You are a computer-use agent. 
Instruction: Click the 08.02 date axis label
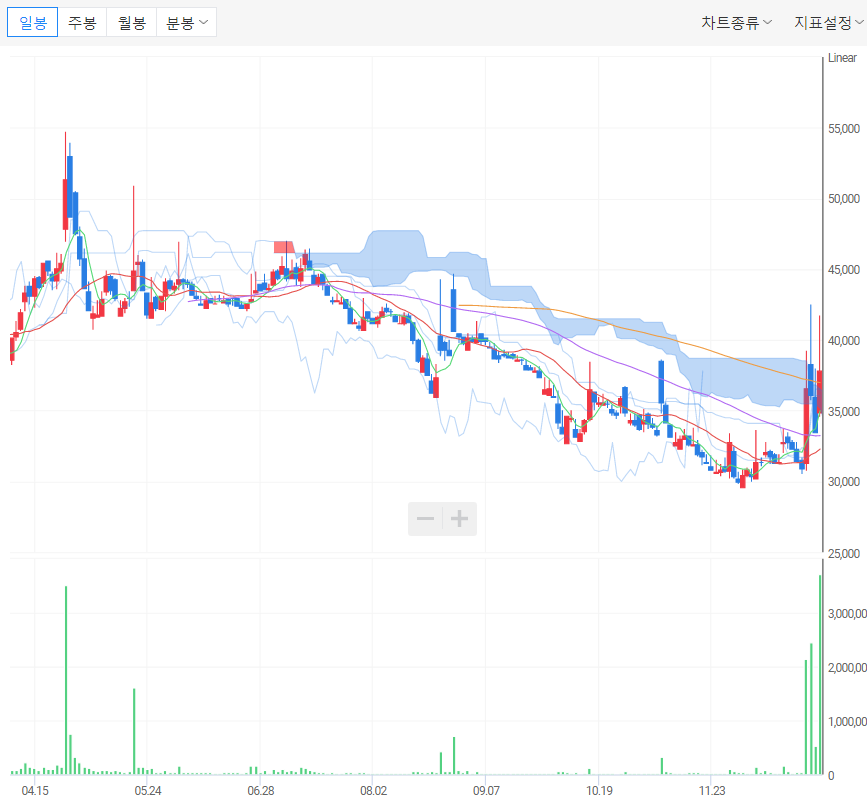pos(373,790)
